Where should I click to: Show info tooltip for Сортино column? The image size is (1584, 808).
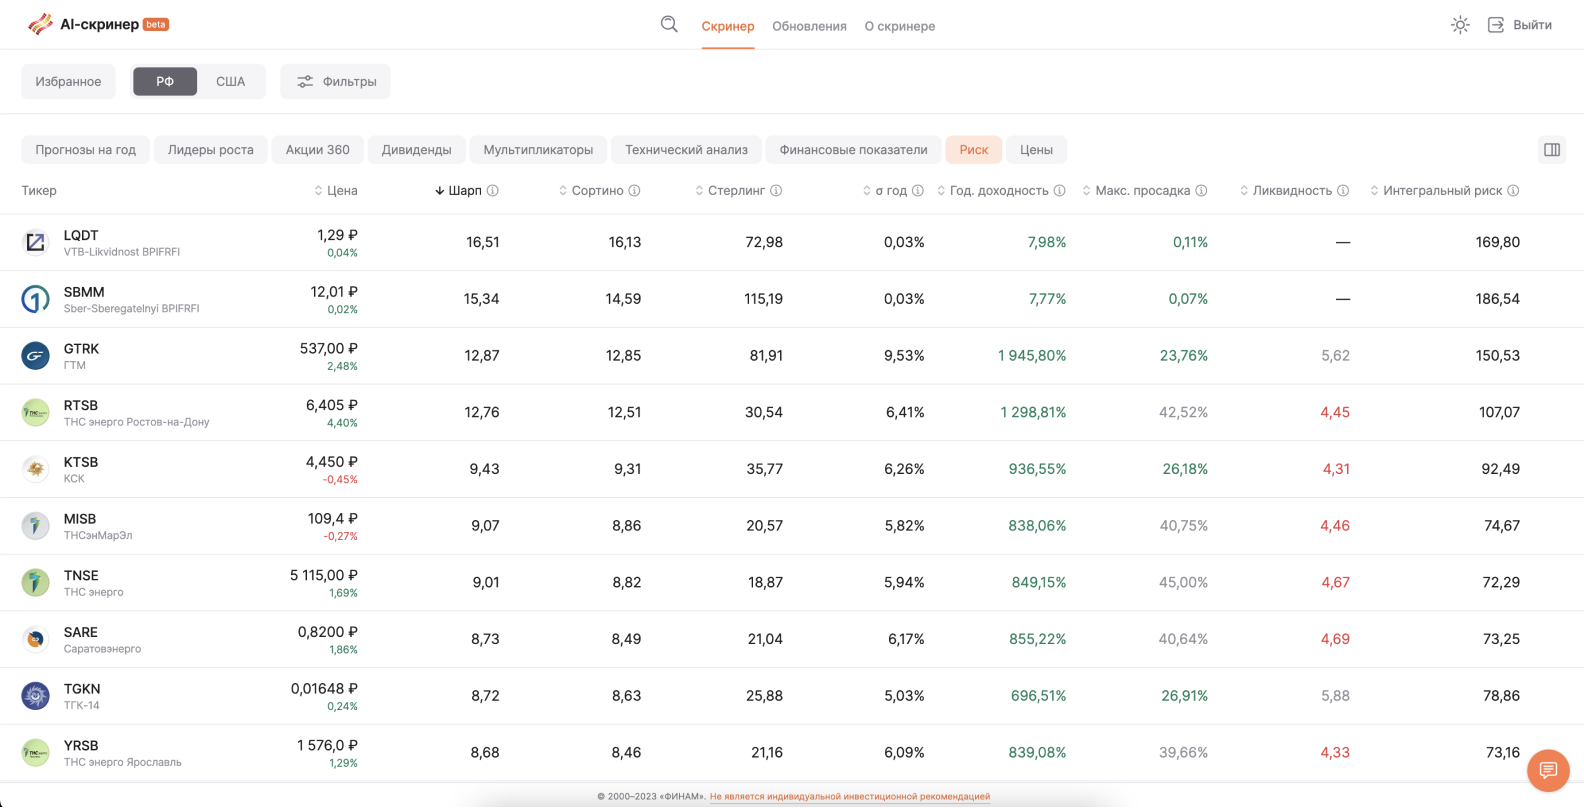click(634, 191)
